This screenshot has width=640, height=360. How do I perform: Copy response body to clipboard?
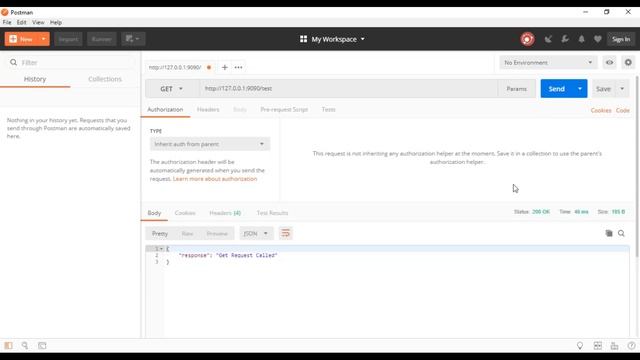click(x=609, y=233)
